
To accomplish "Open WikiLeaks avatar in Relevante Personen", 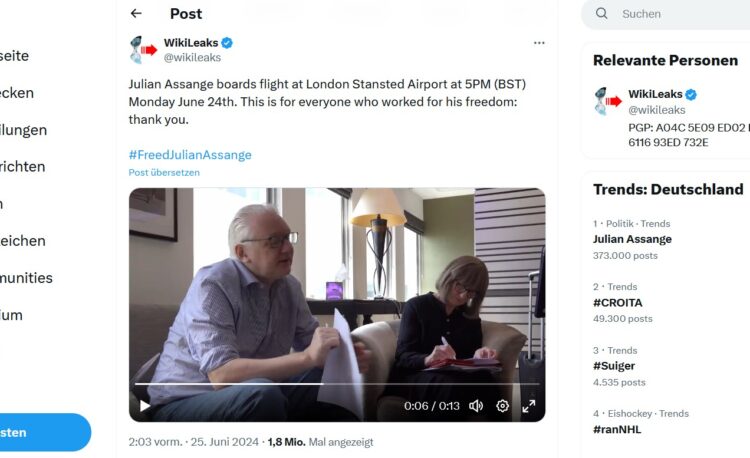I will point(607,101).
